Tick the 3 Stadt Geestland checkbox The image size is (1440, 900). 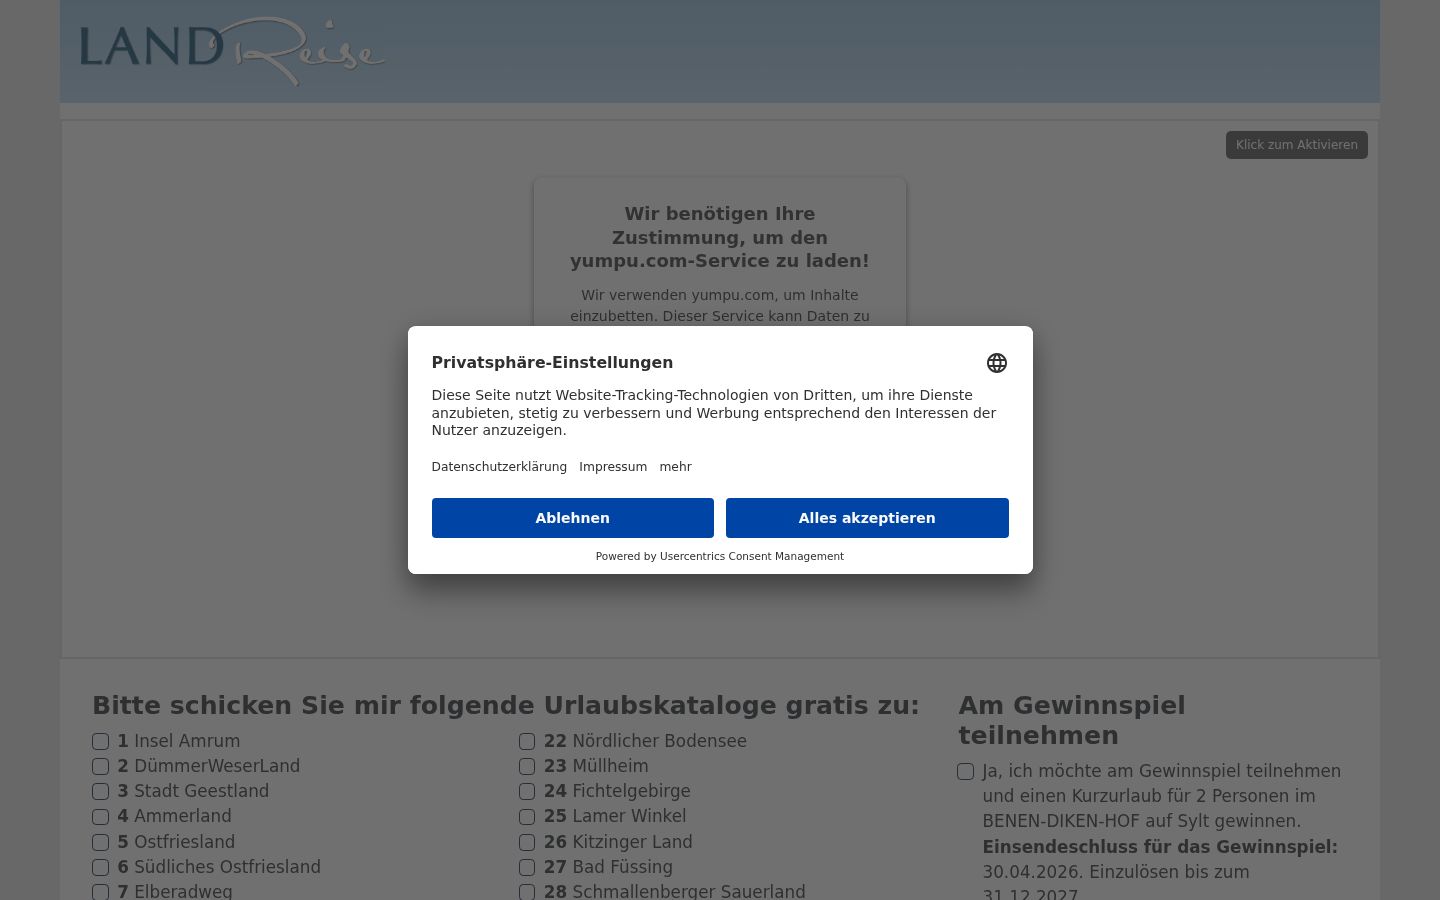coord(101,791)
